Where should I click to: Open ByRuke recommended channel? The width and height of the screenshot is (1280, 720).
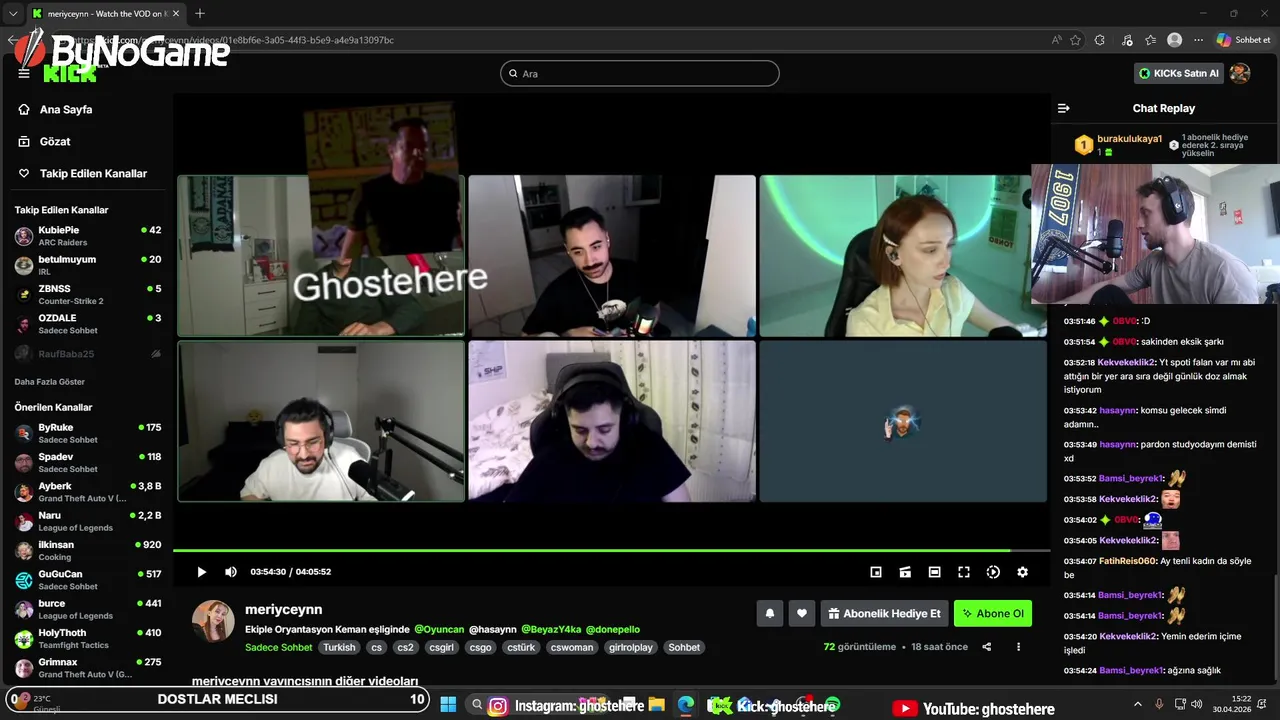pyautogui.click(x=88, y=433)
